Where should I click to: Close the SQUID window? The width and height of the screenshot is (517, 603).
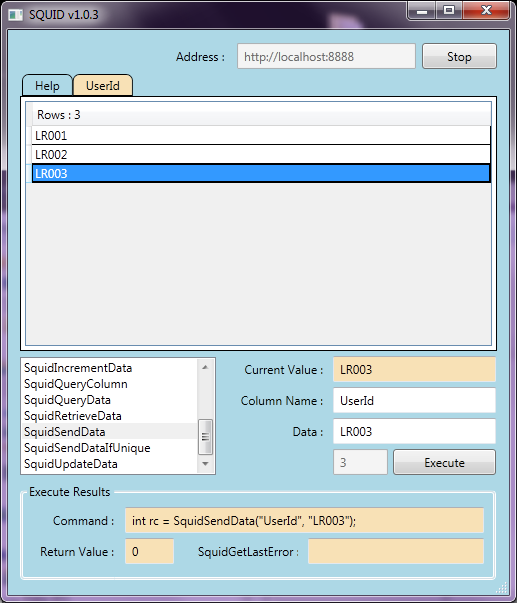[x=486, y=11]
